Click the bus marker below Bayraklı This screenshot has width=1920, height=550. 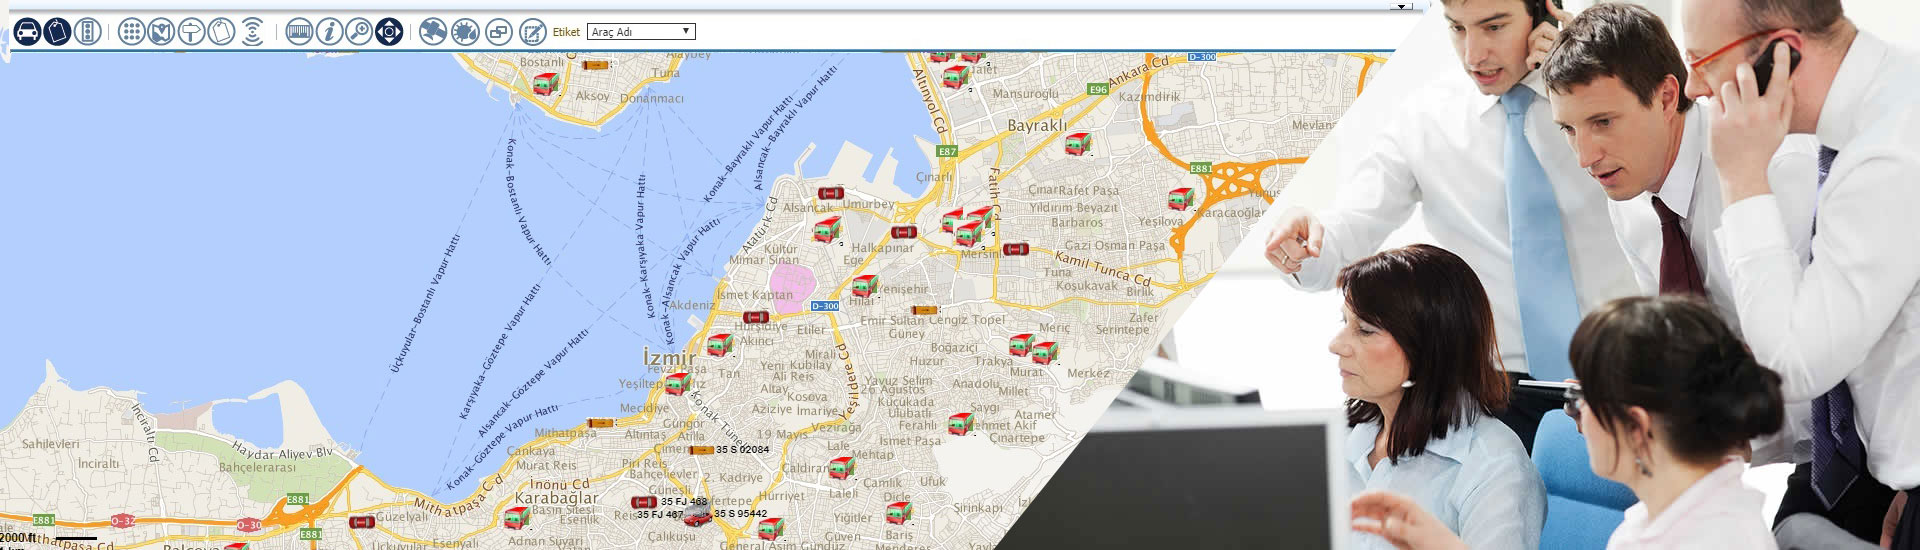1077,145
